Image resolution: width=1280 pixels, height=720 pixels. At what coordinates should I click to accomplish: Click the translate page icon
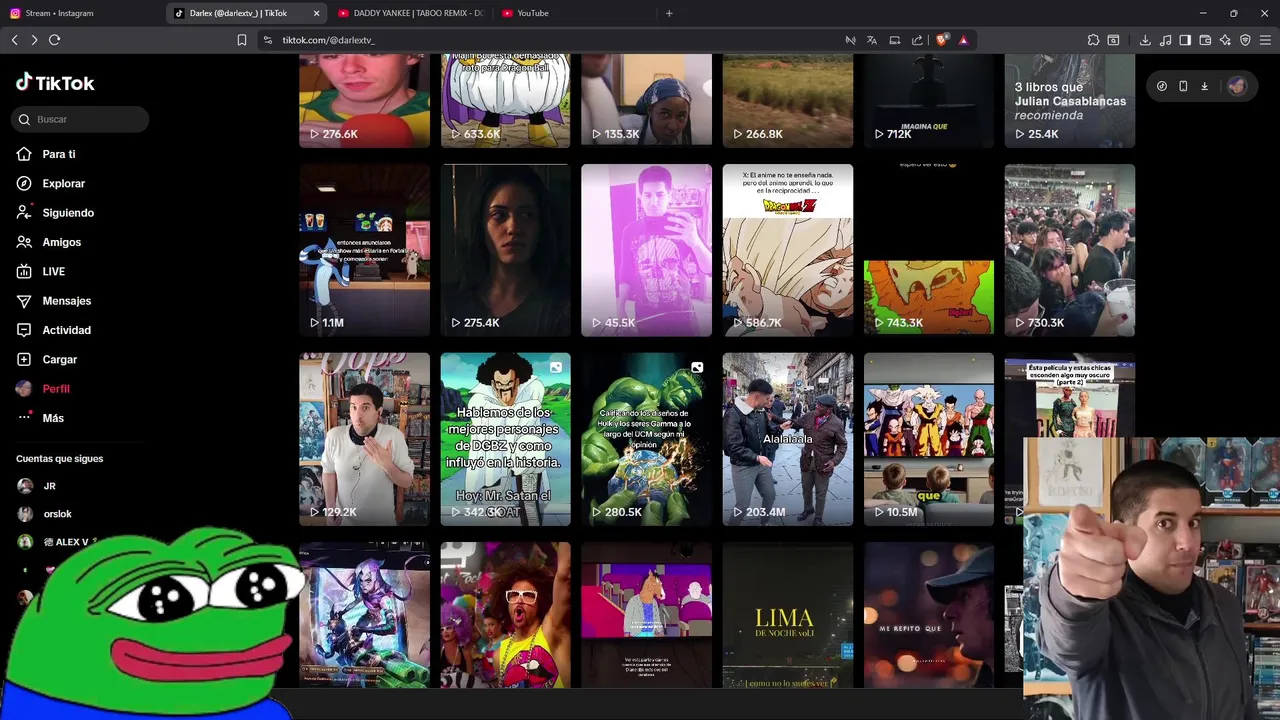point(872,40)
